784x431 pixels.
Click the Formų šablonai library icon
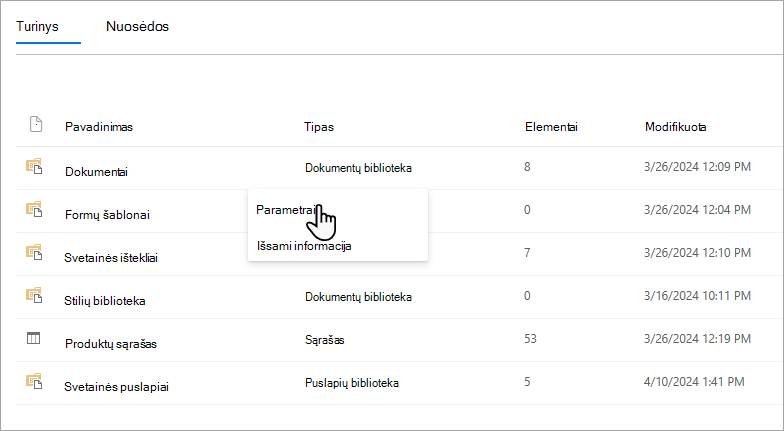tap(34, 210)
